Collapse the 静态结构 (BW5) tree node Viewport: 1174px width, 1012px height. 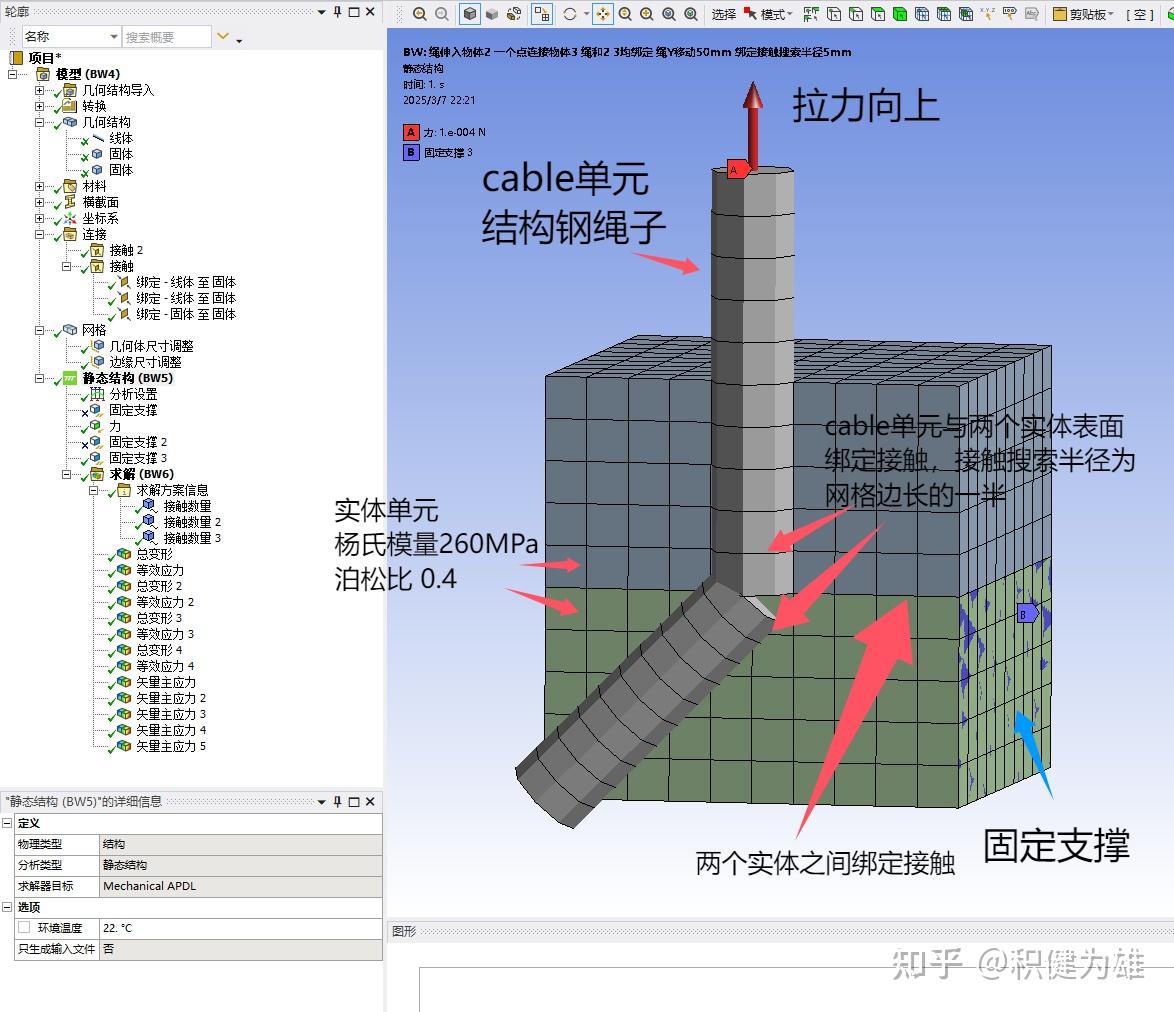click(x=39, y=378)
